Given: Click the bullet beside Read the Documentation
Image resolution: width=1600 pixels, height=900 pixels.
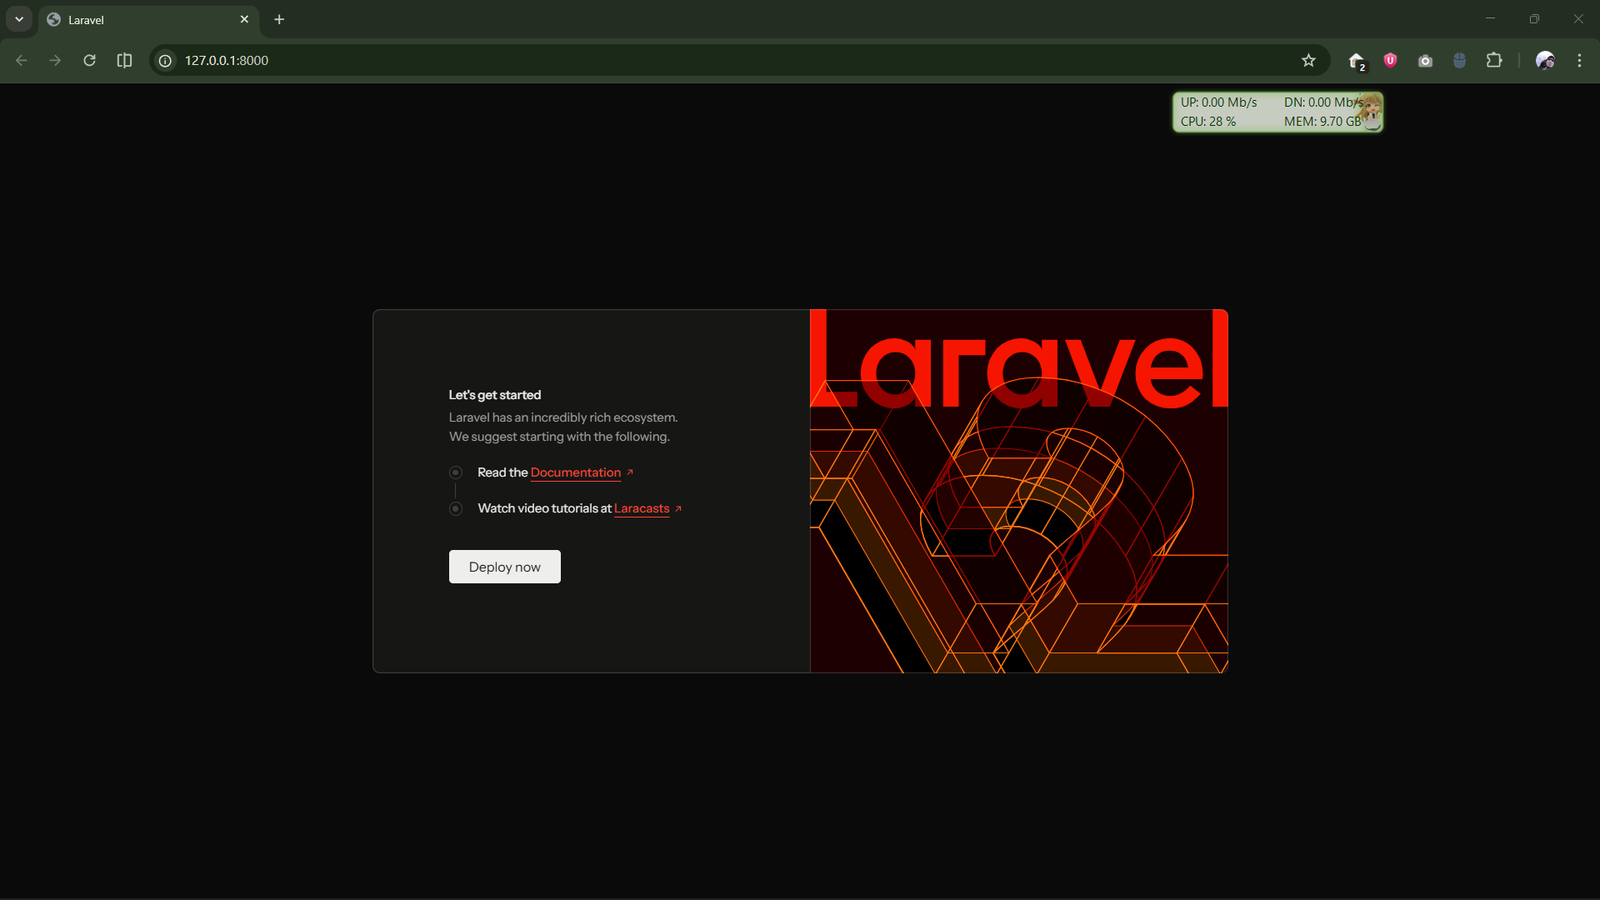Looking at the screenshot, I should [x=455, y=472].
